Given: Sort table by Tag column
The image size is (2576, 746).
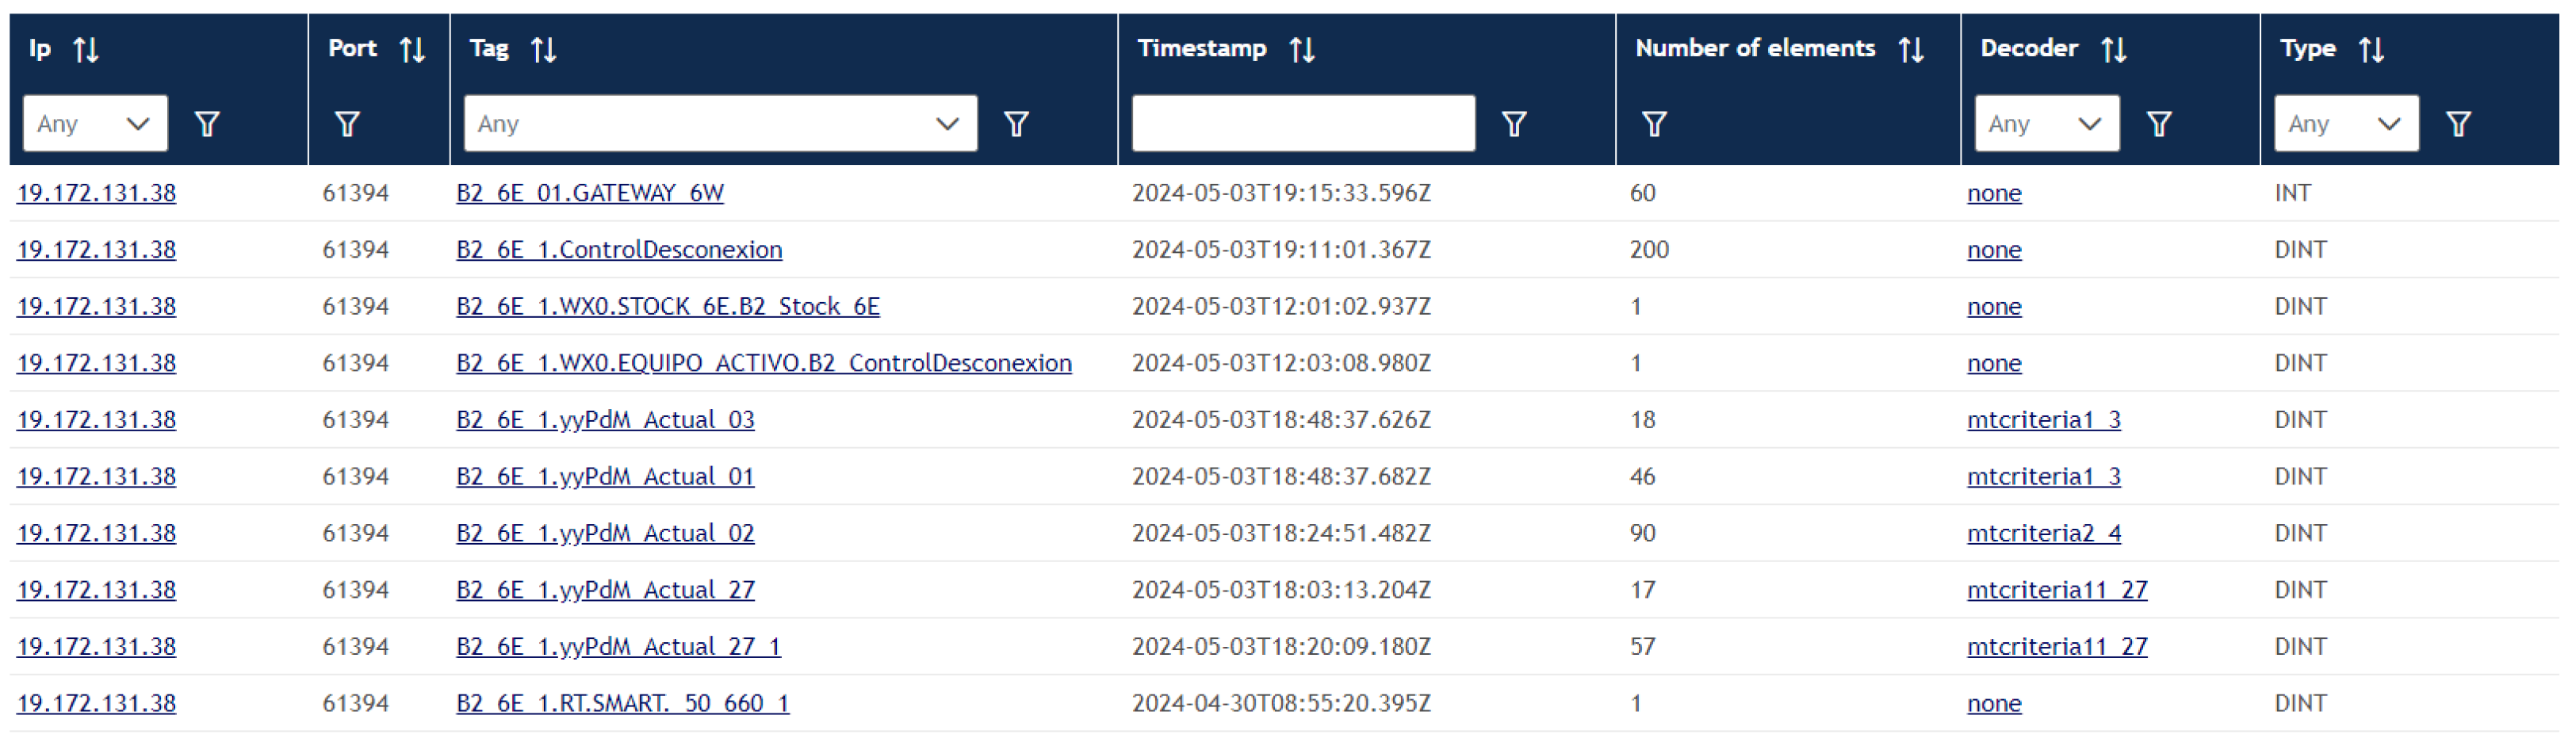Looking at the screenshot, I should 543,49.
